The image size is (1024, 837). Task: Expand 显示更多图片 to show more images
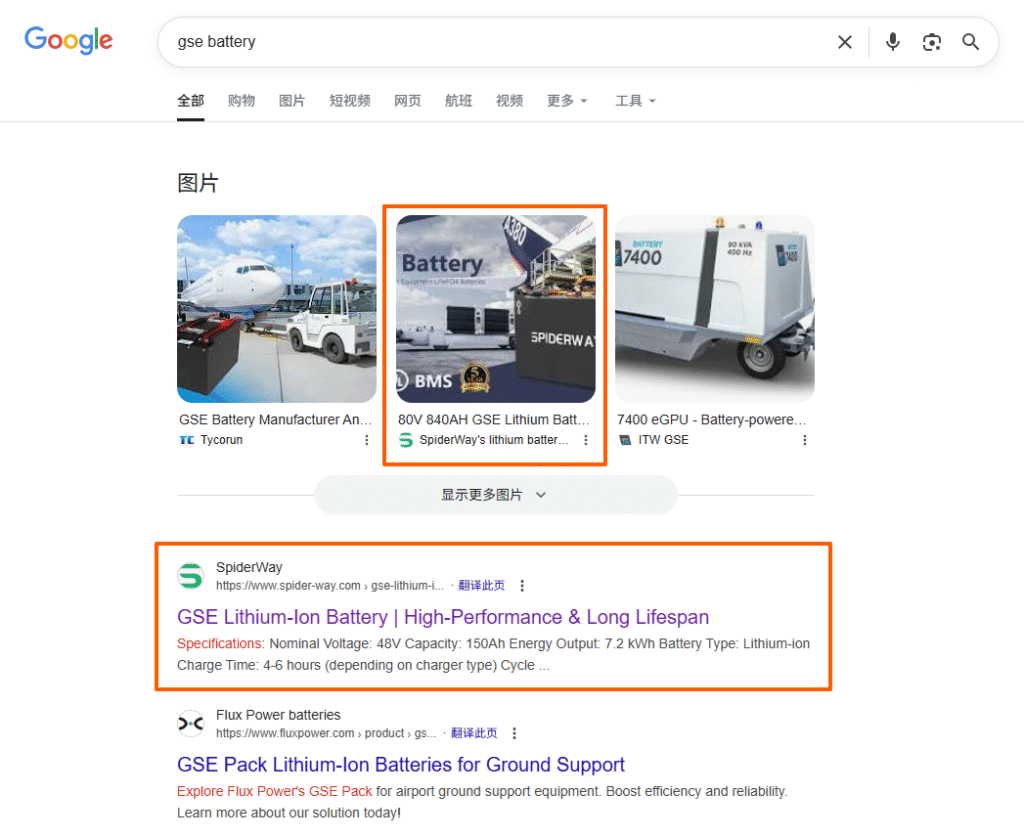click(495, 495)
